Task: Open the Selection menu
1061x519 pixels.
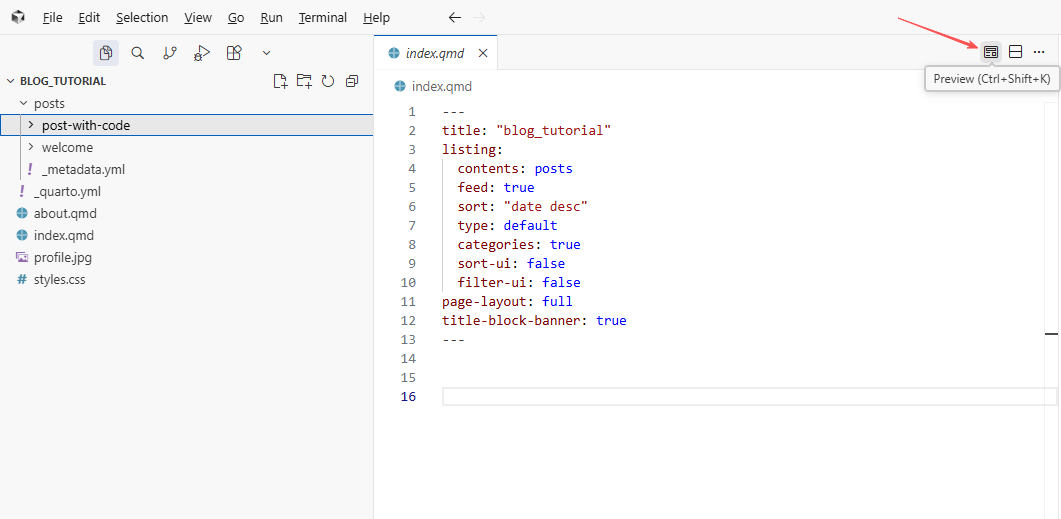Action: pyautogui.click(x=142, y=18)
